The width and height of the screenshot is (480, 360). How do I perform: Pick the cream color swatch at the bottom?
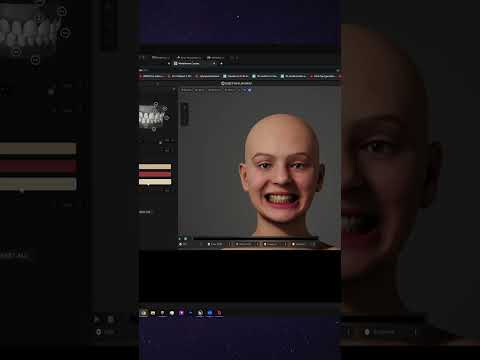tap(155, 182)
